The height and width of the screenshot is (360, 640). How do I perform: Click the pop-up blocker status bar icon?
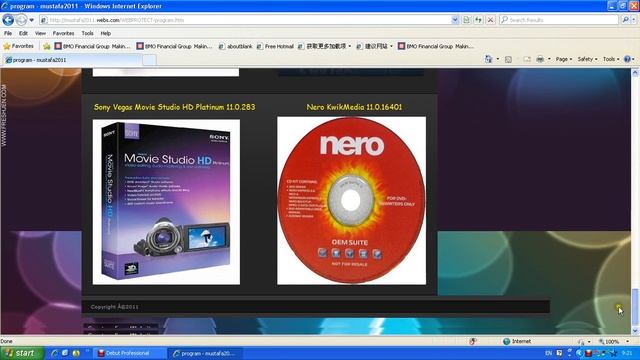[473, 341]
